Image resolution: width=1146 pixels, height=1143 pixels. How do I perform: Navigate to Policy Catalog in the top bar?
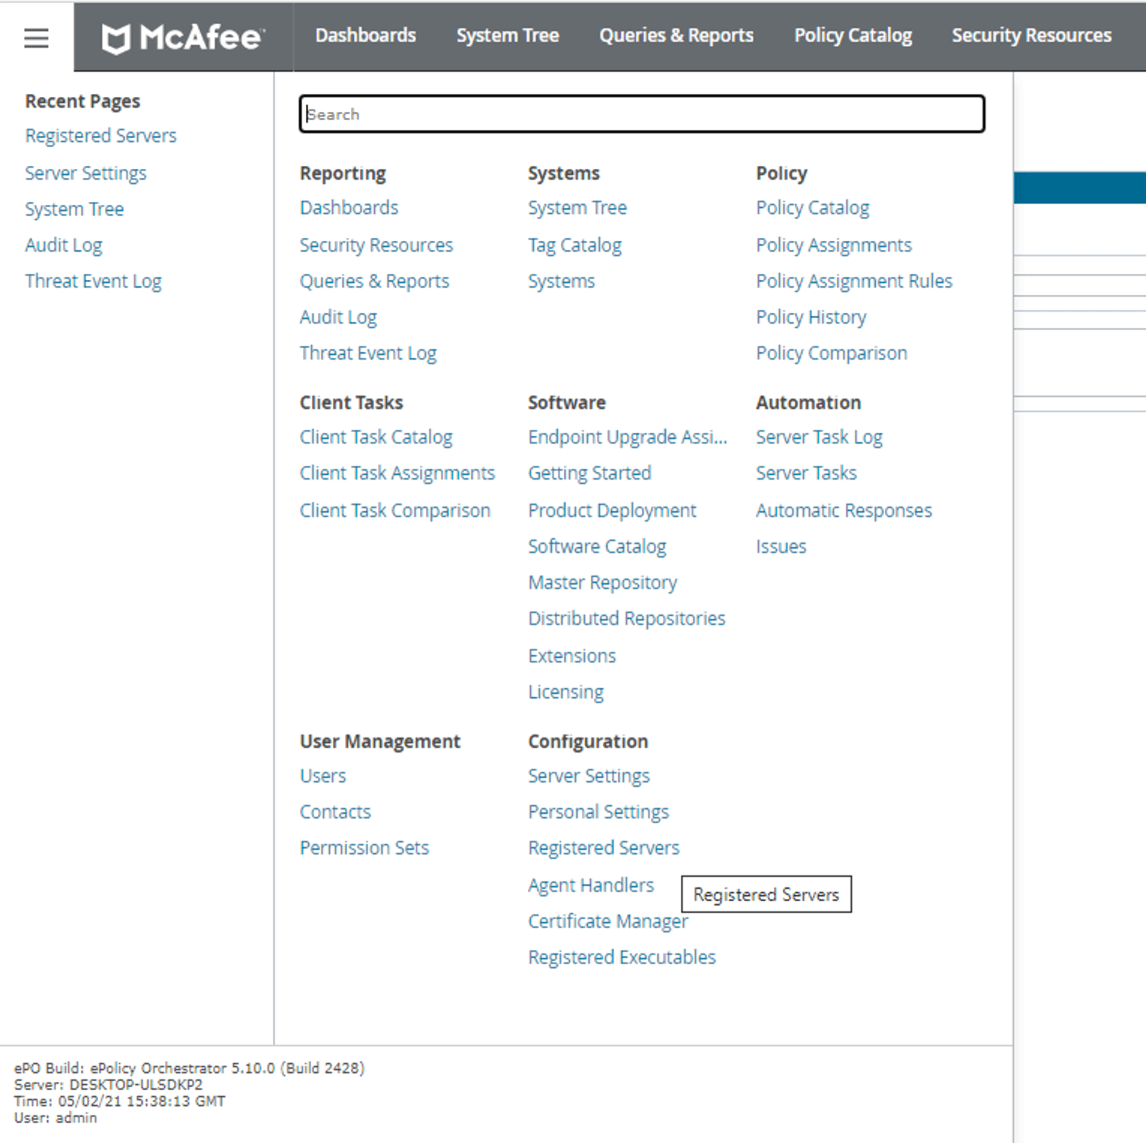tap(852, 34)
